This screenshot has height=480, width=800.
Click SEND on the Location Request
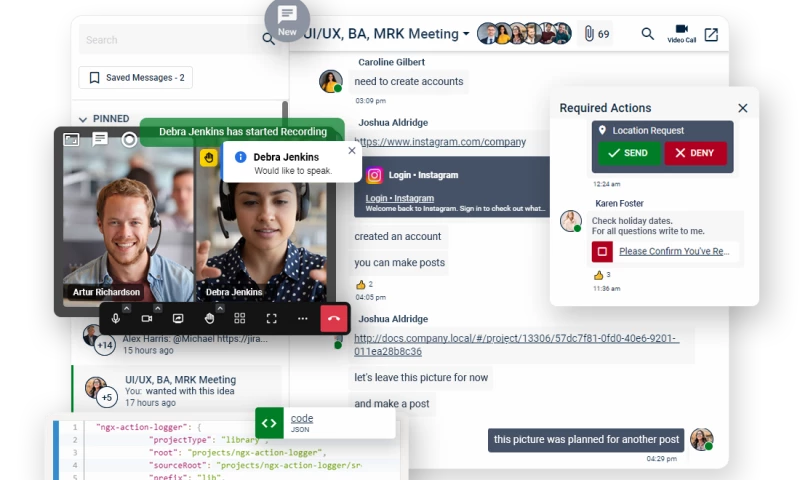point(629,153)
